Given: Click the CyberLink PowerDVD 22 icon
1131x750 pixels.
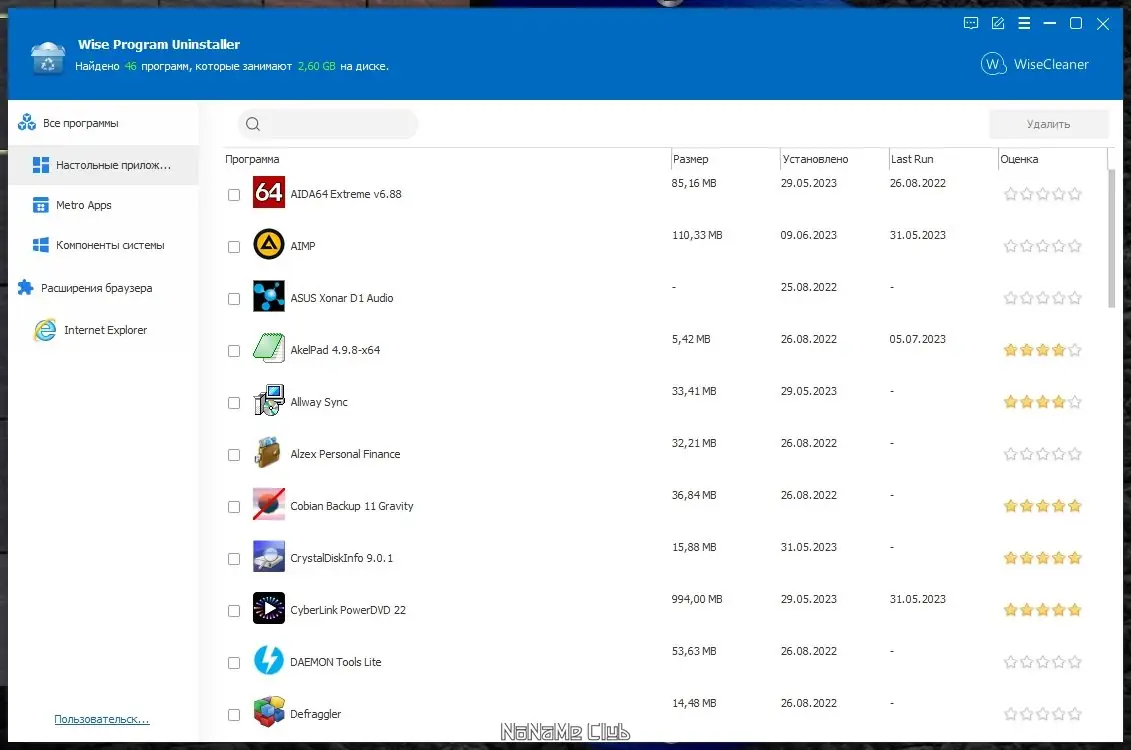Looking at the screenshot, I should (268, 608).
